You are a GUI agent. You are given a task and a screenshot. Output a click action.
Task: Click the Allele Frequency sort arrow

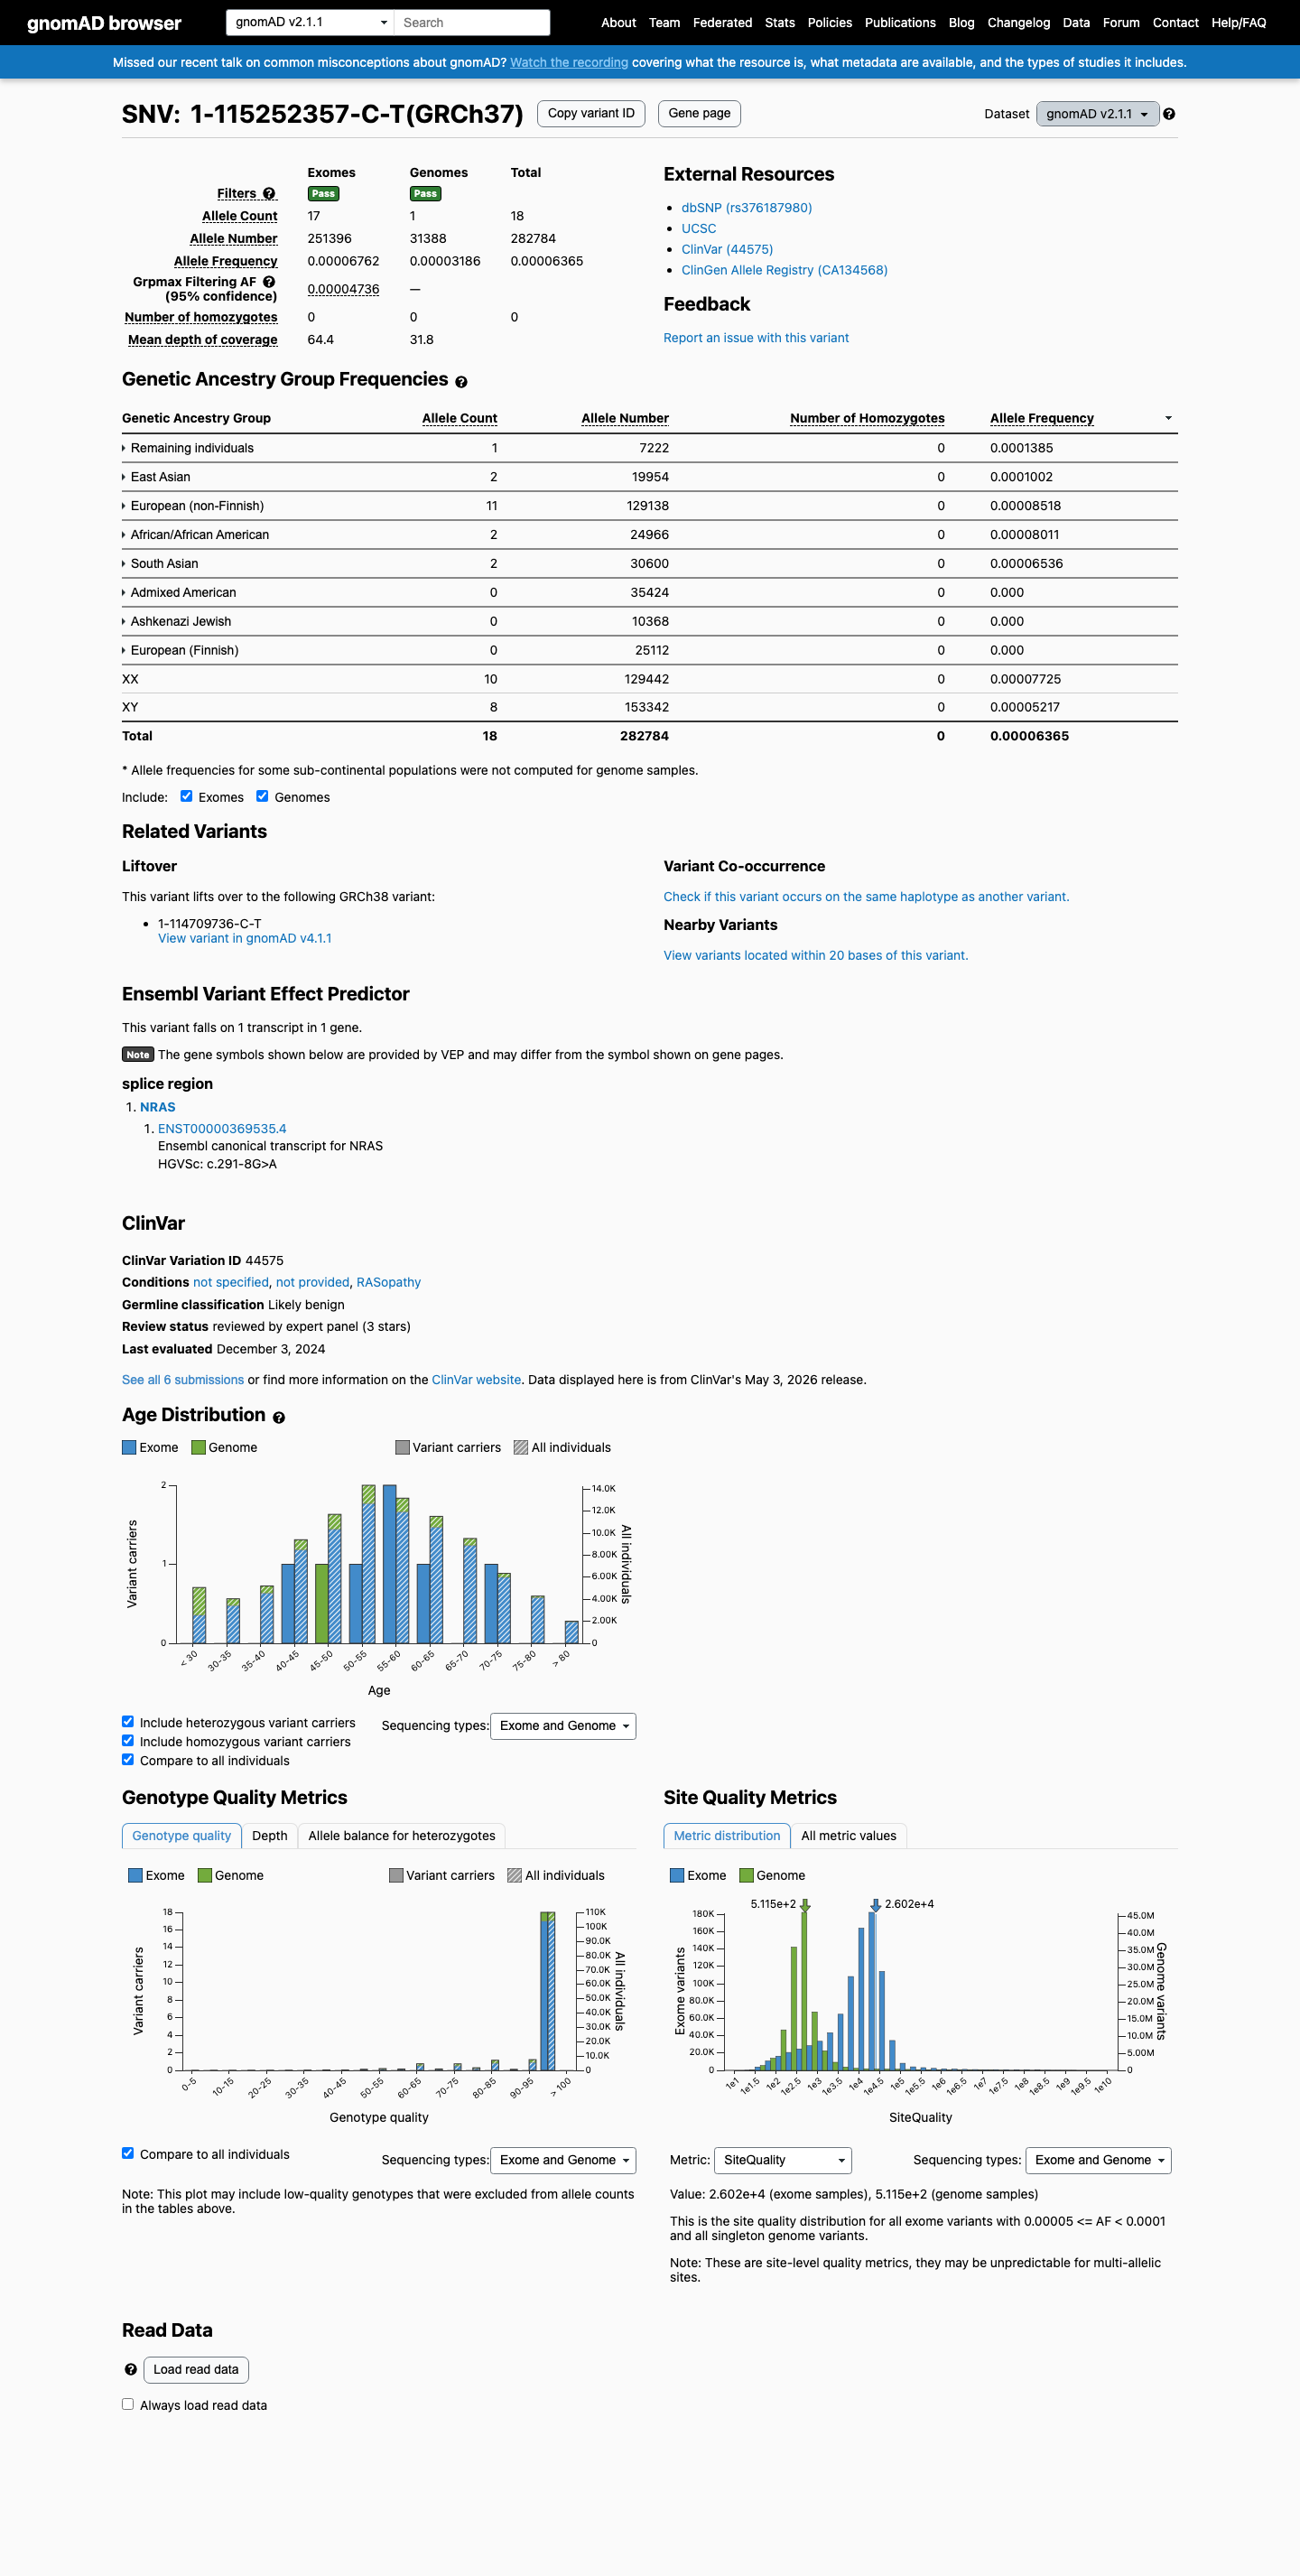click(x=1168, y=418)
